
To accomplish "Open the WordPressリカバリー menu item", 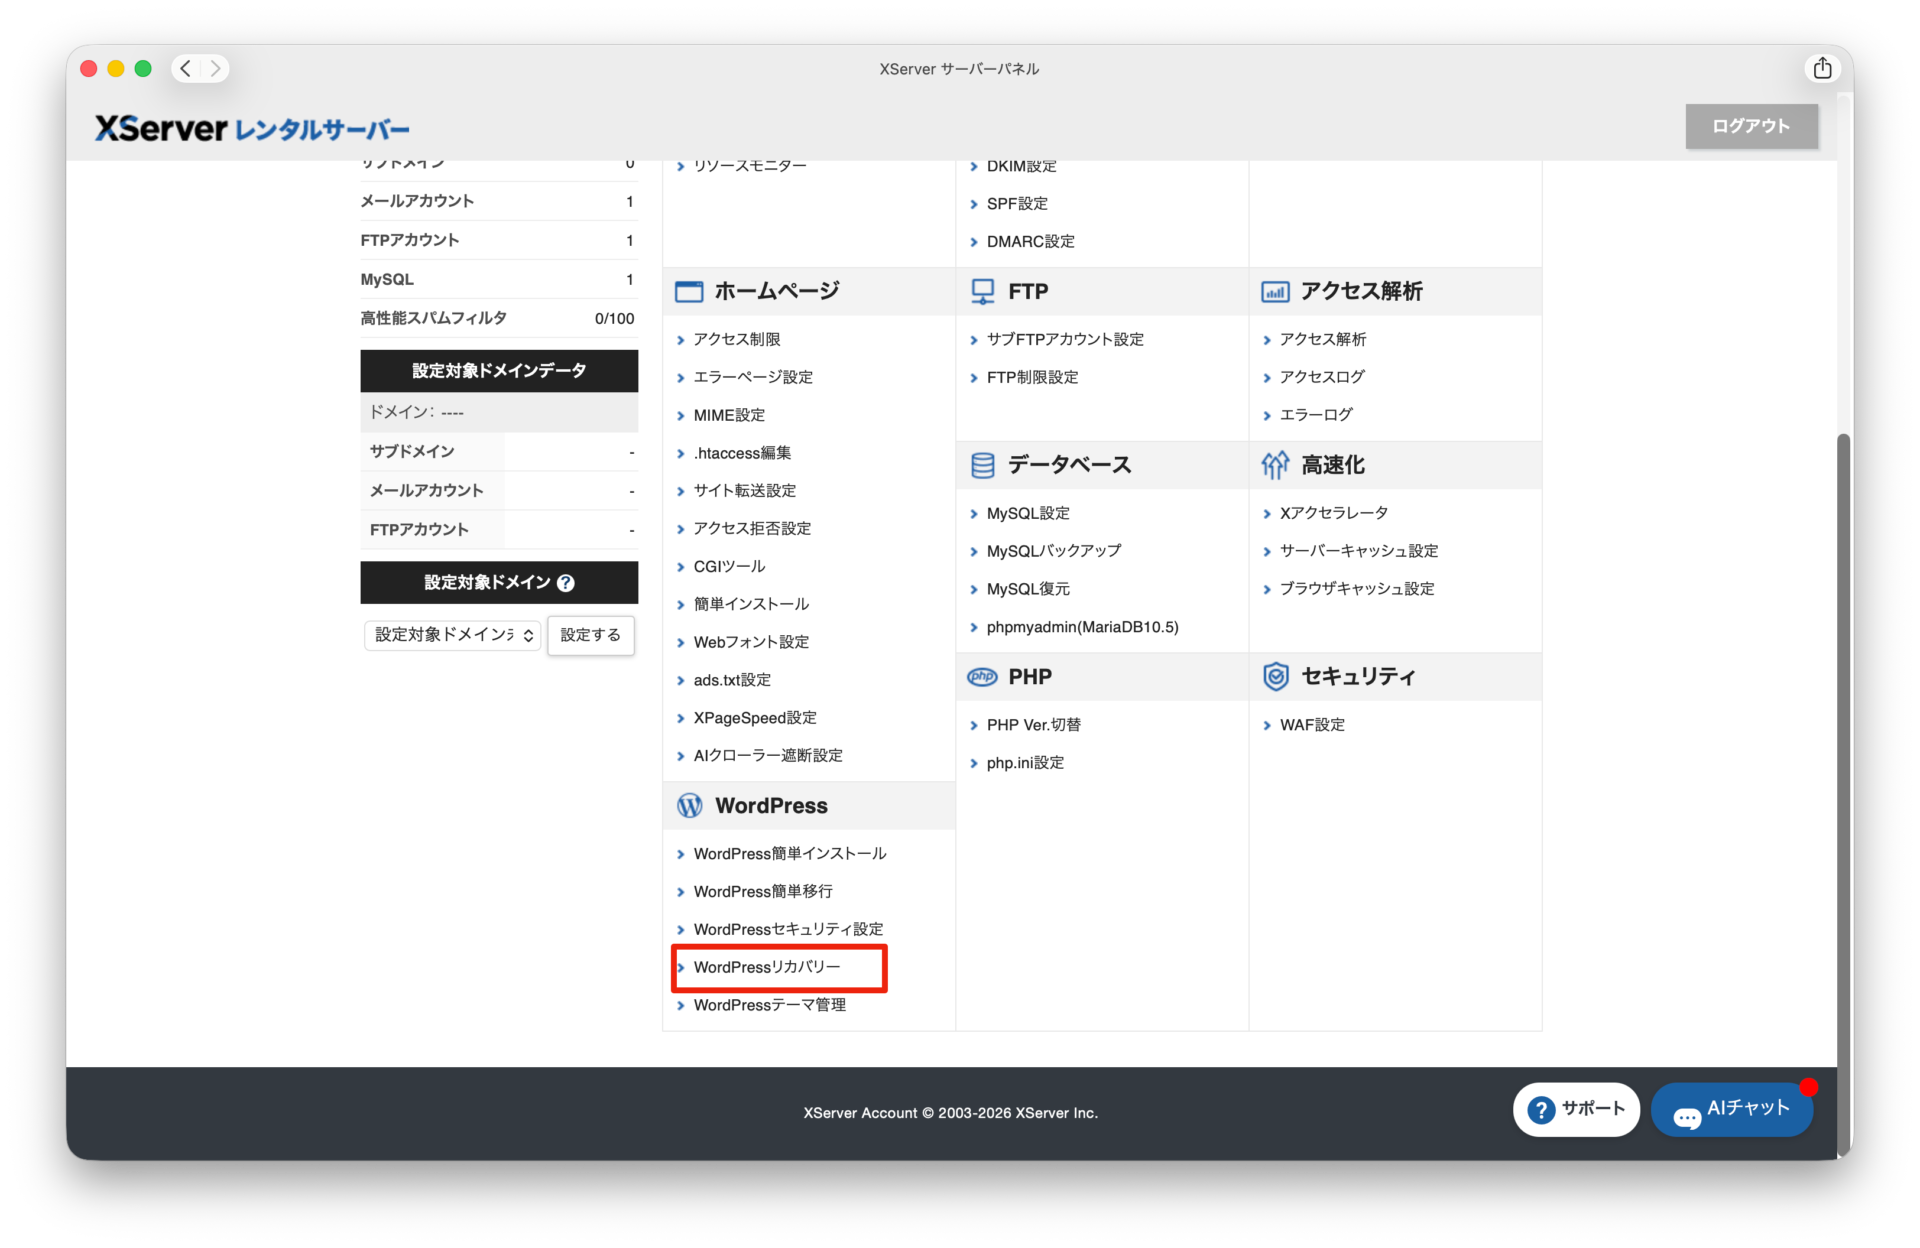I will (x=767, y=967).
